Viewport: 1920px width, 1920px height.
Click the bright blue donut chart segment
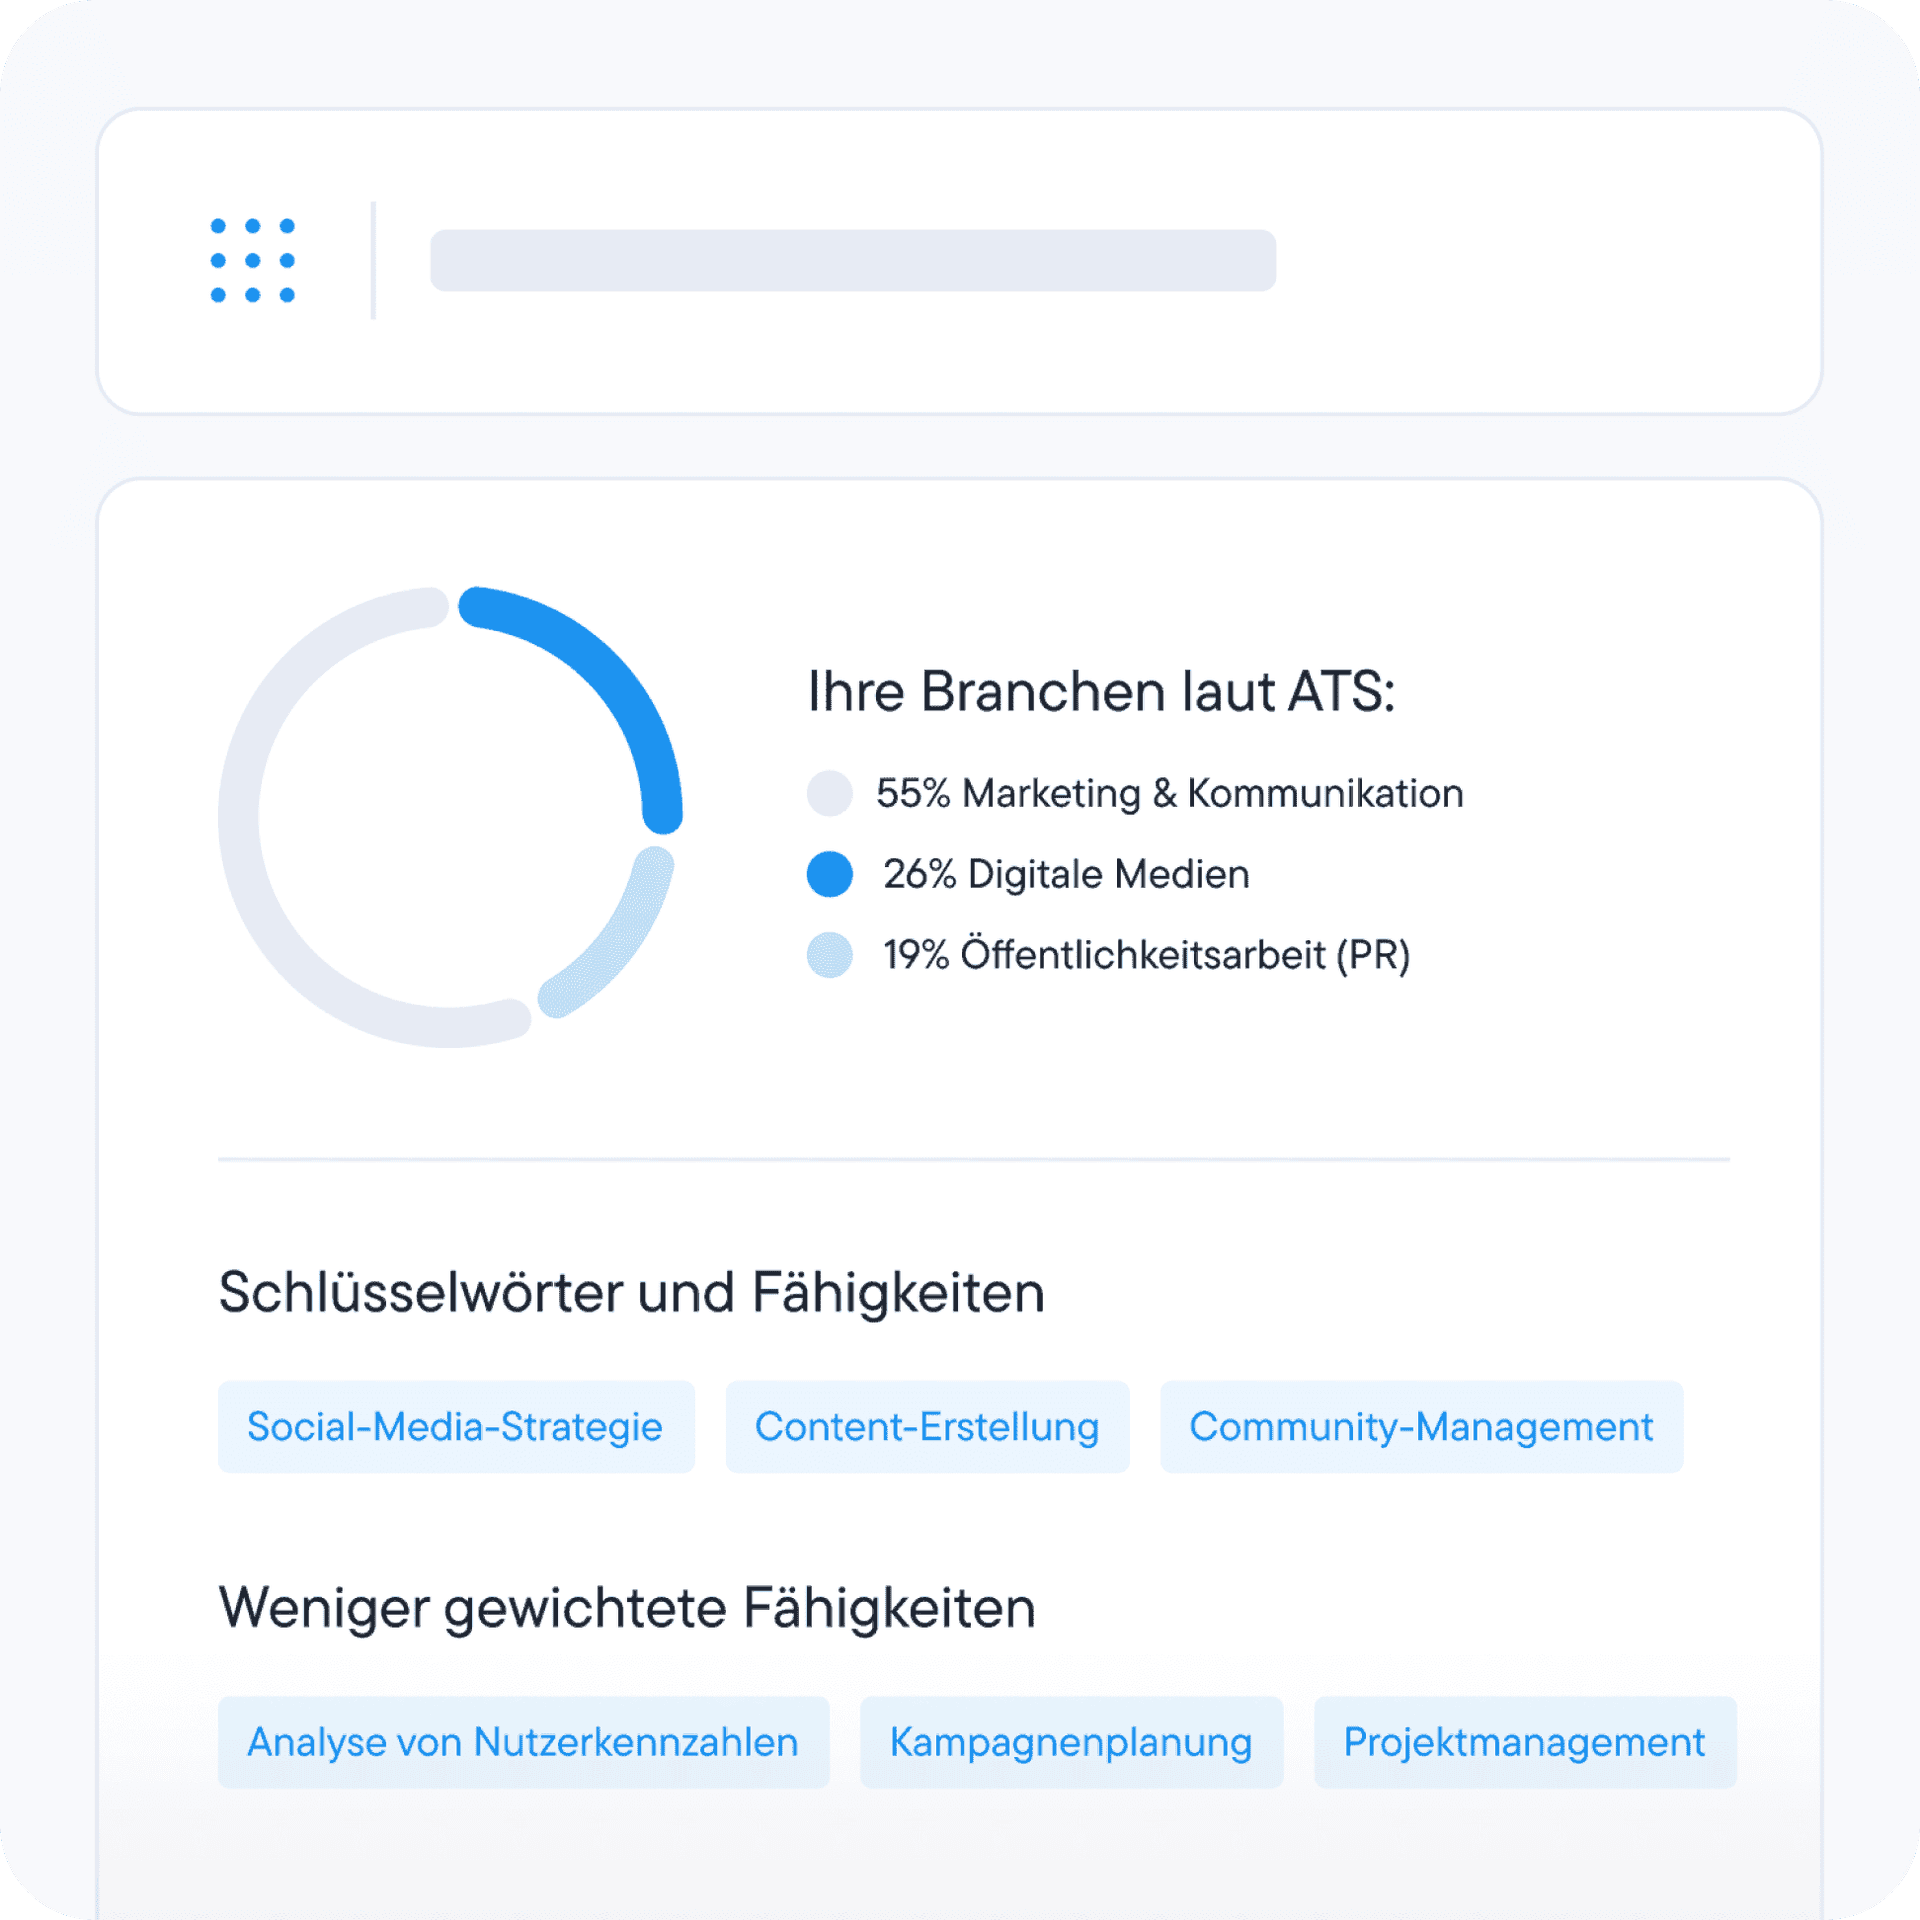(x=603, y=669)
